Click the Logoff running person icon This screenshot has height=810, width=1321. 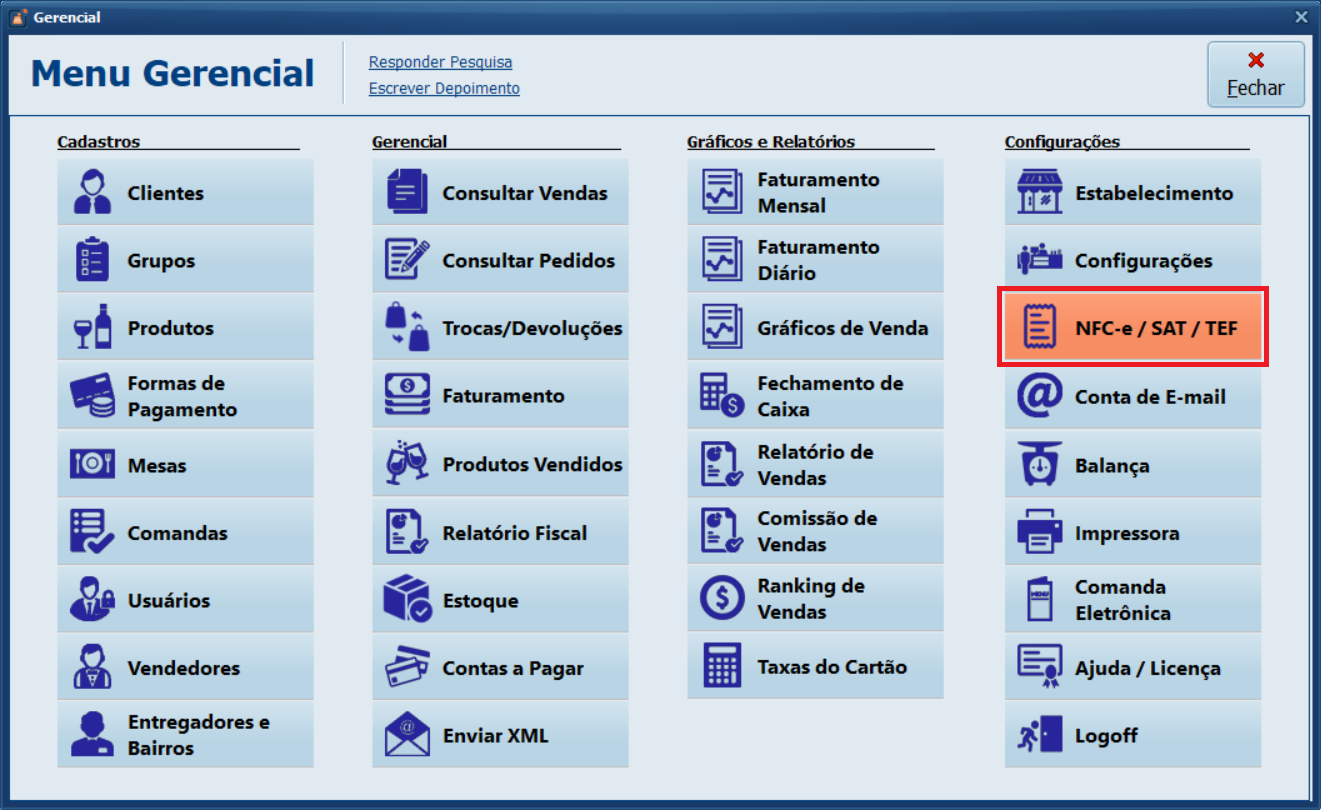(x=1039, y=736)
